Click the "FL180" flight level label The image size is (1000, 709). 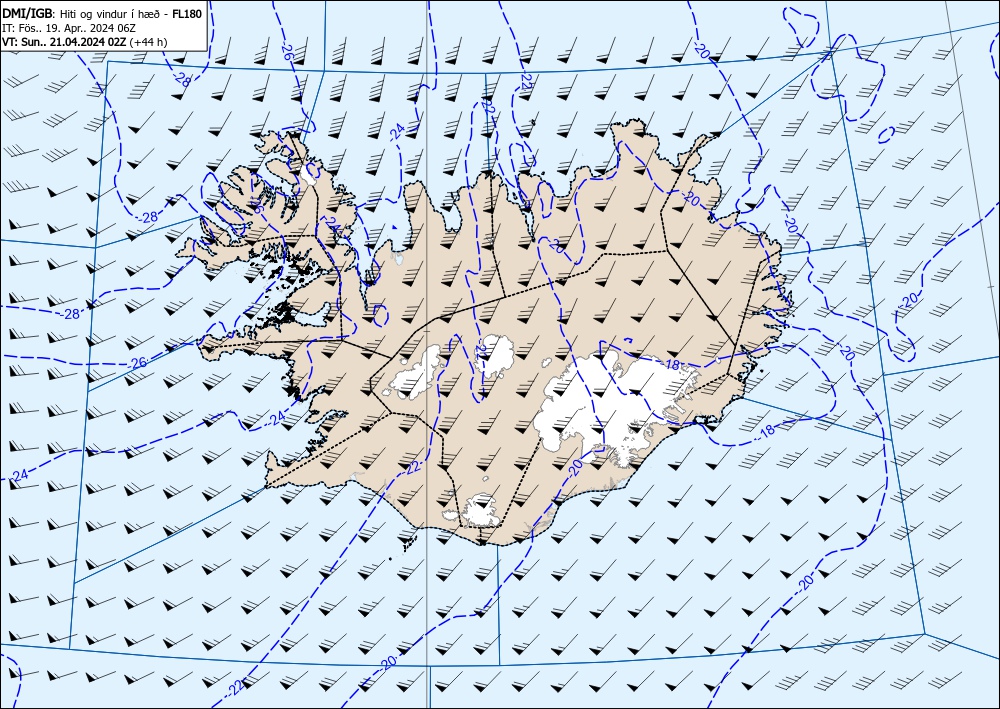(x=187, y=13)
